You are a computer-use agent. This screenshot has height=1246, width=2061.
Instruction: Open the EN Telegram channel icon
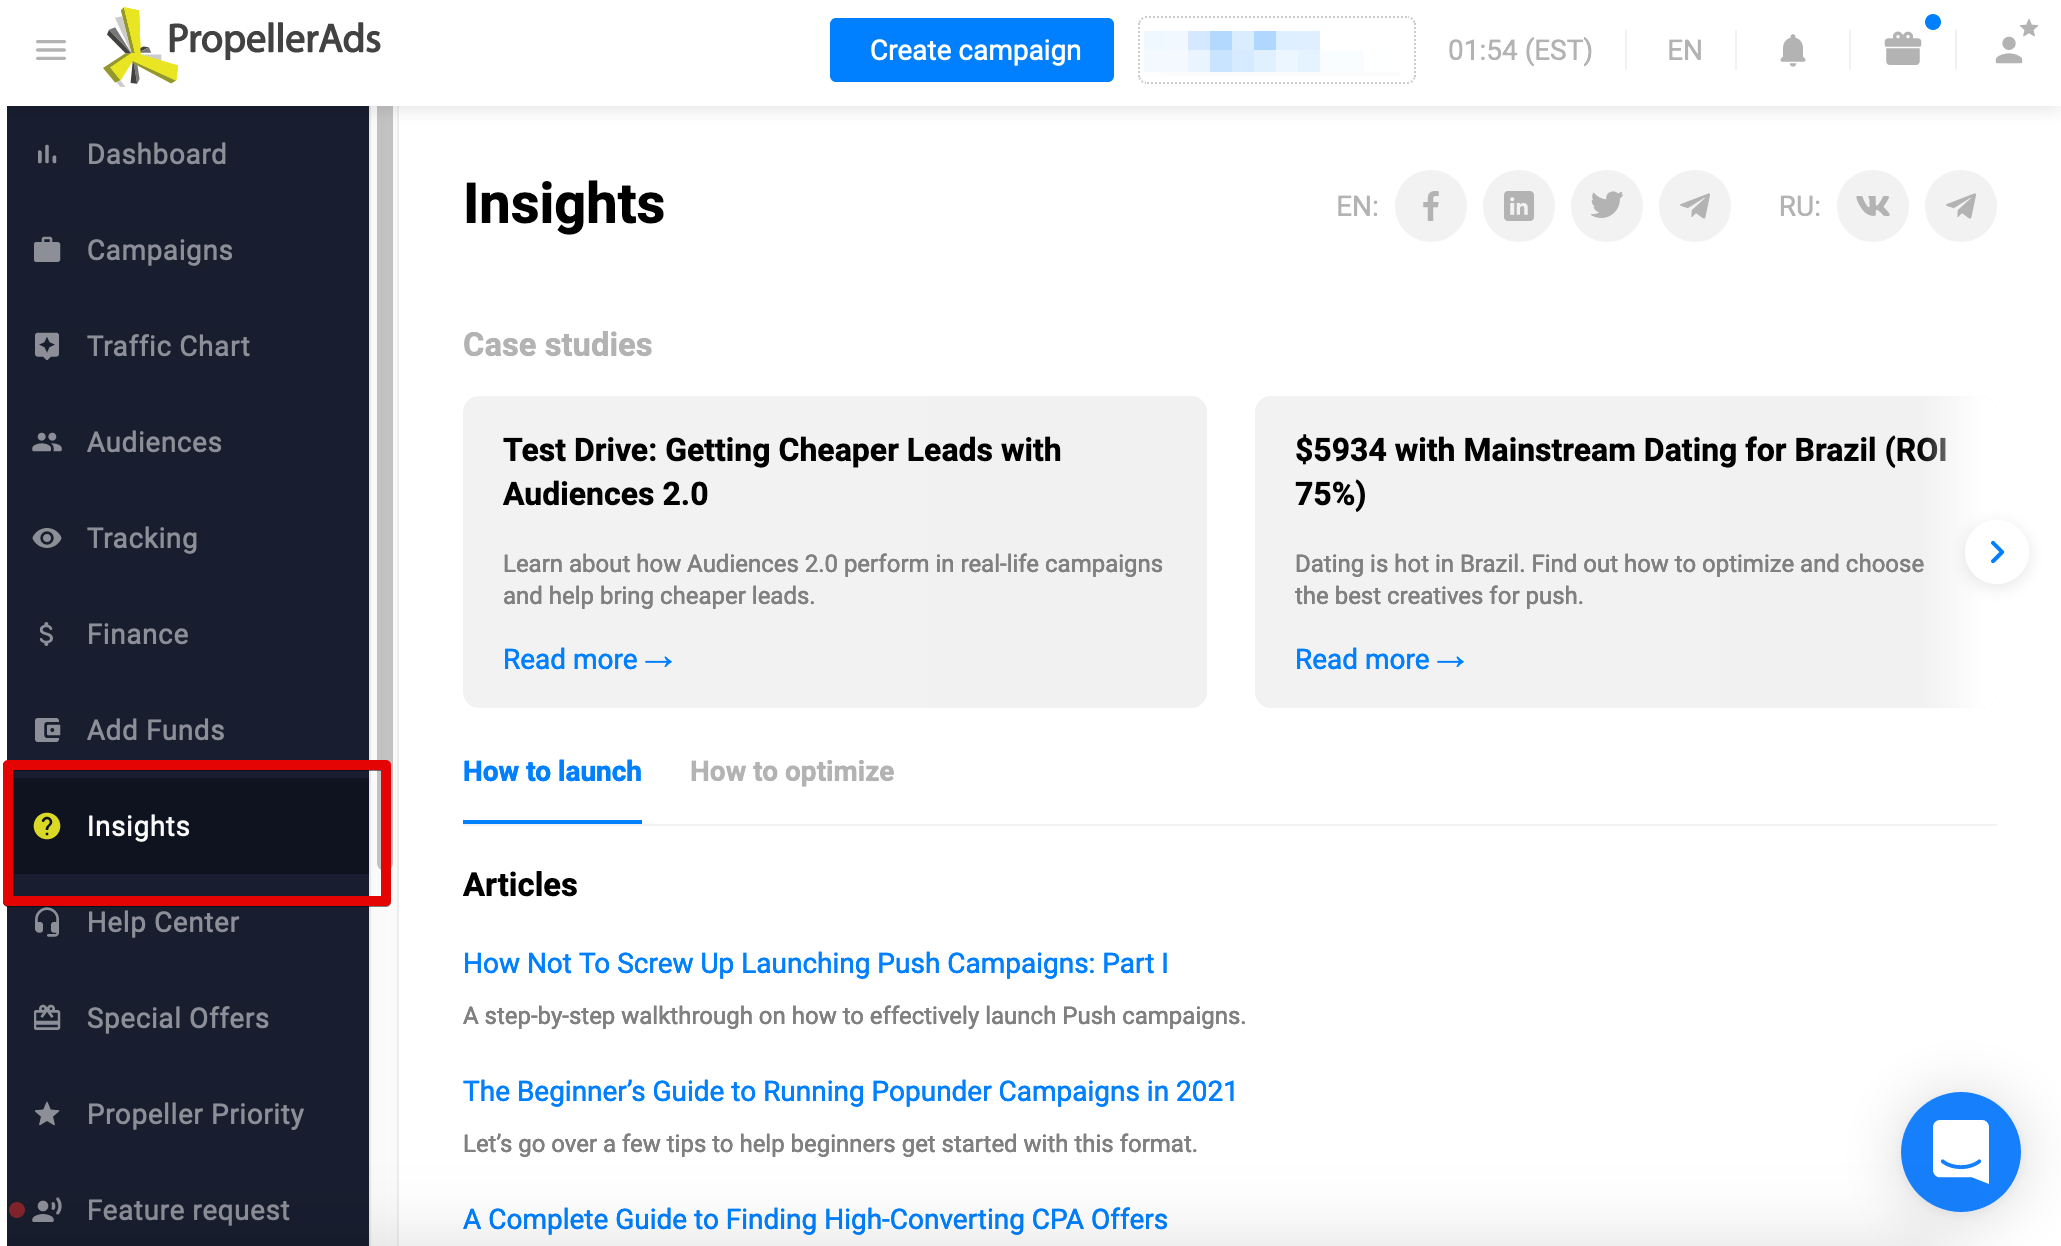click(x=1695, y=206)
